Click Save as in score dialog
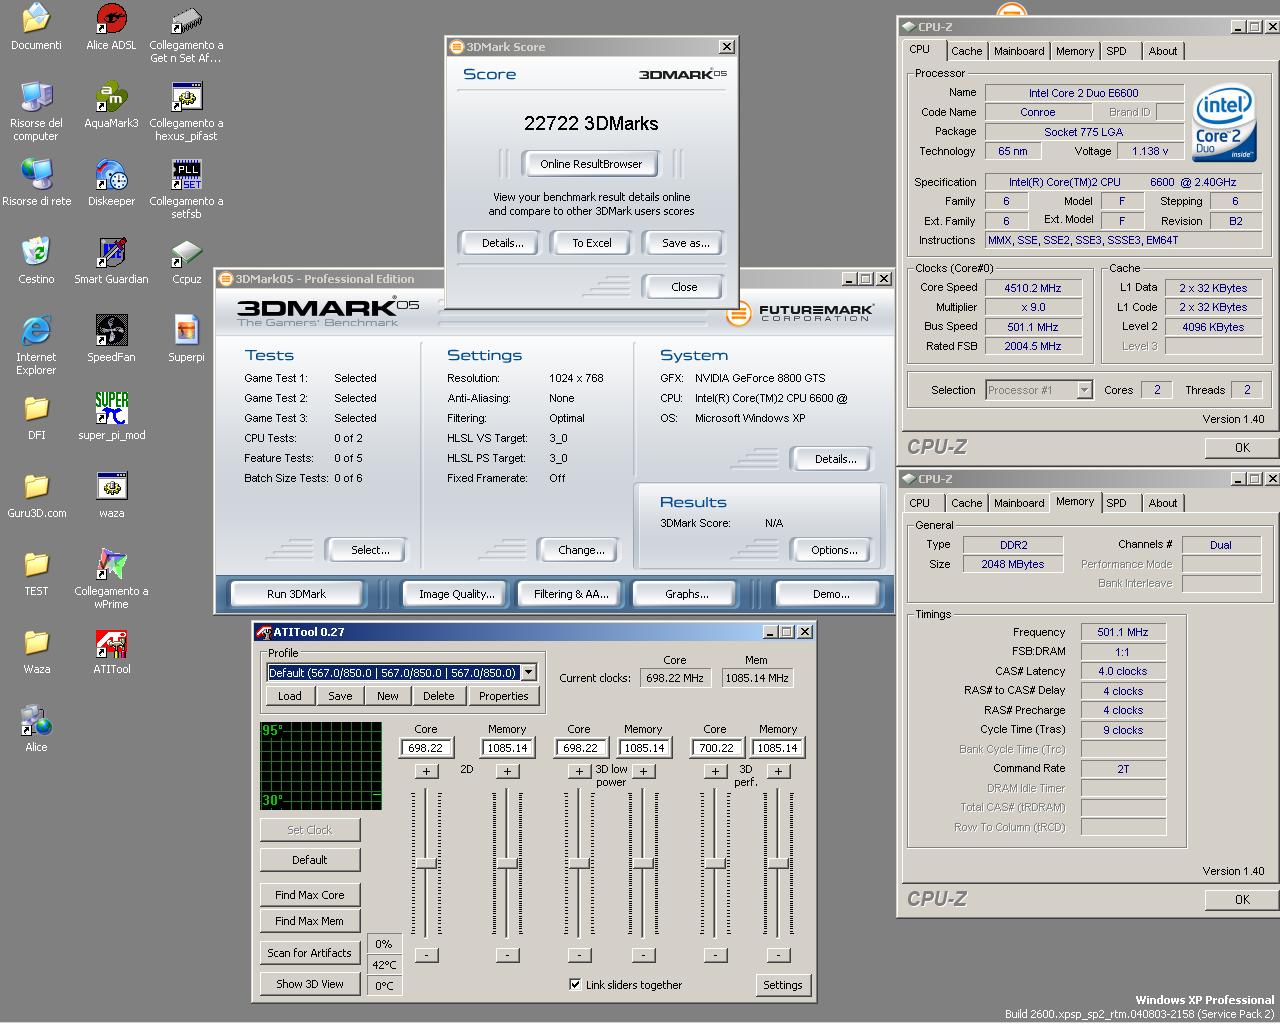Viewport: 1280px width, 1024px height. click(686, 243)
